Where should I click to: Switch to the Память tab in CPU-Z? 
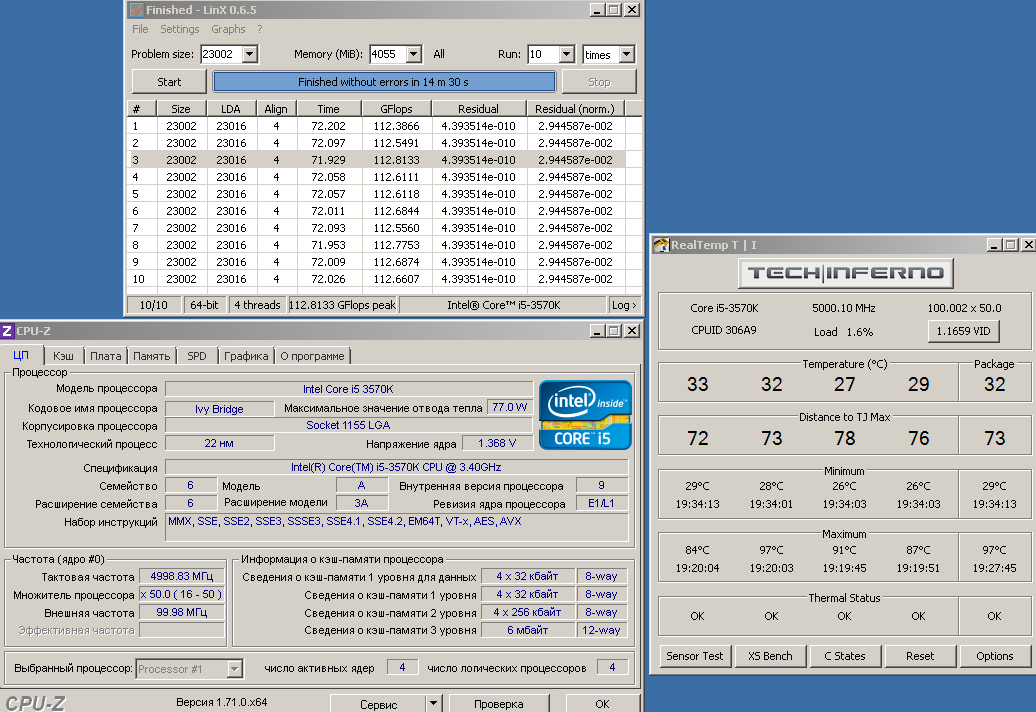pos(151,356)
